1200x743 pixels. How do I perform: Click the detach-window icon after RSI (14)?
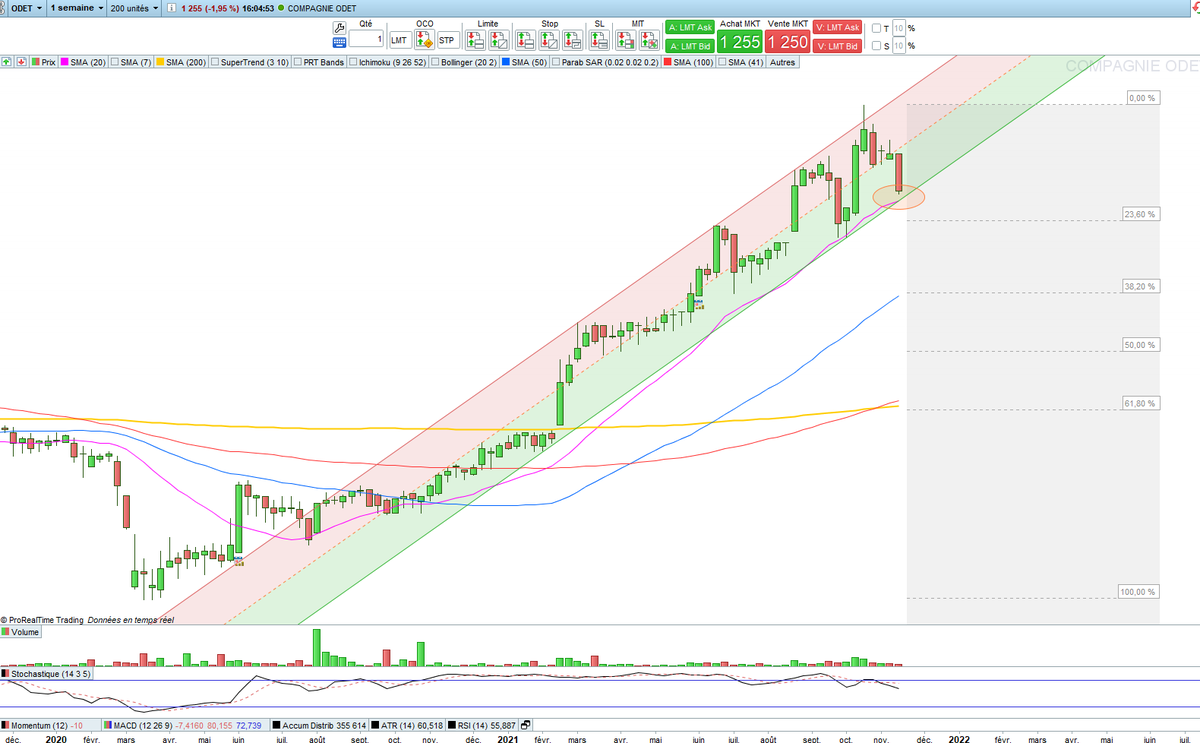tap(526, 725)
